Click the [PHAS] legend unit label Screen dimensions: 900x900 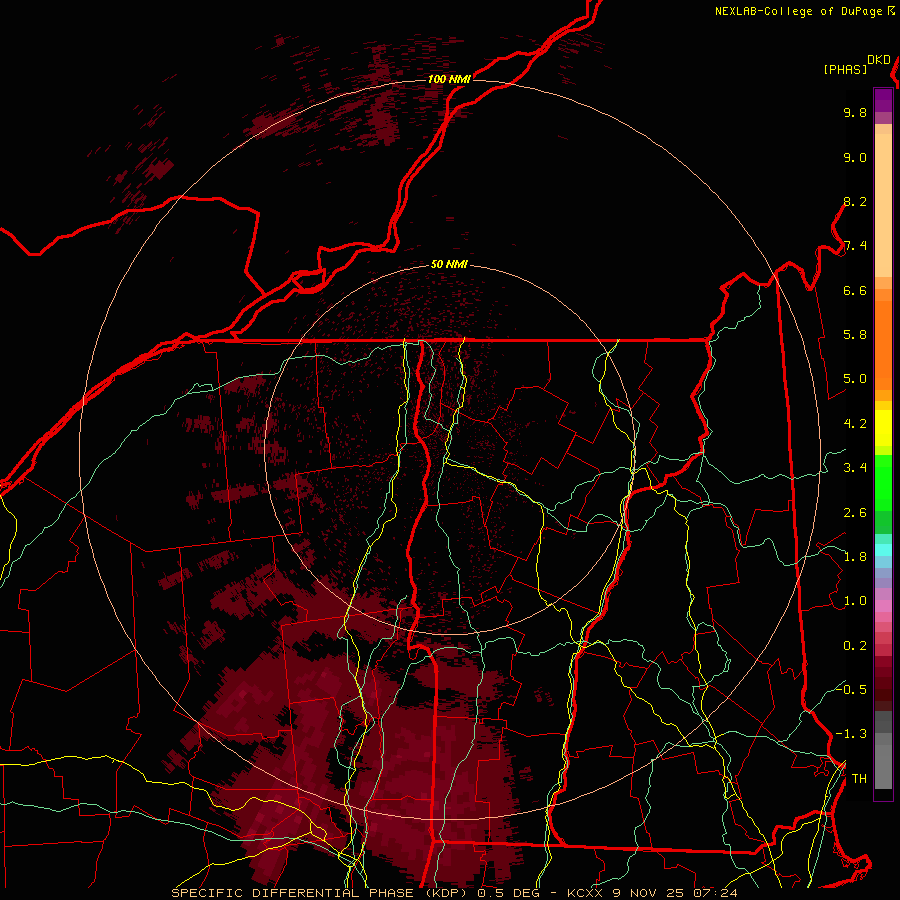tap(845, 69)
